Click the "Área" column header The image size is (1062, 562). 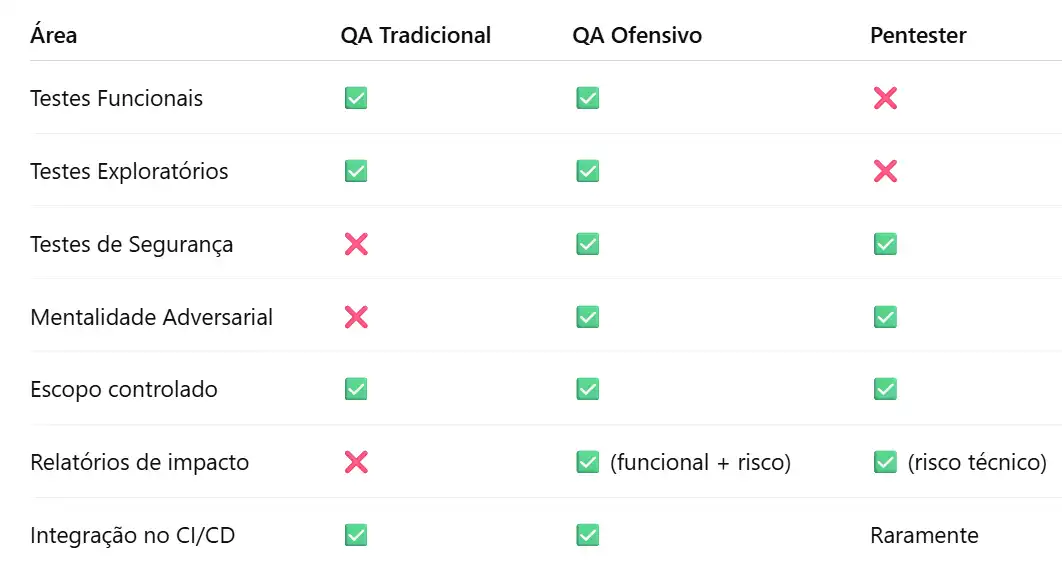pyautogui.click(x=54, y=35)
